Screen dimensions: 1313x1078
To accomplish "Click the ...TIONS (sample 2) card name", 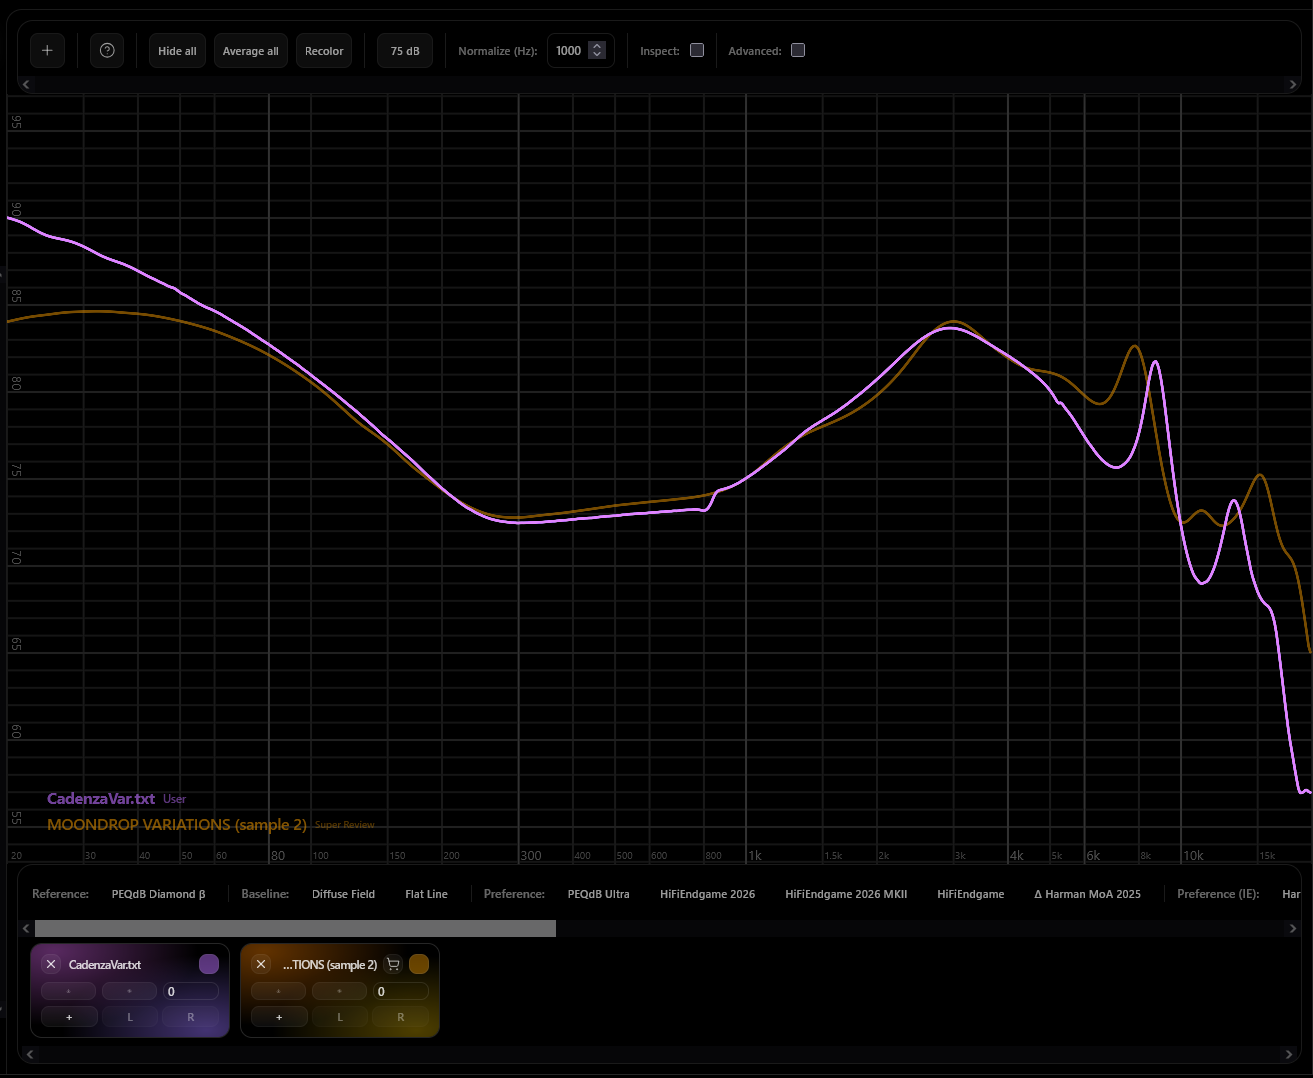I will pyautogui.click(x=330, y=965).
